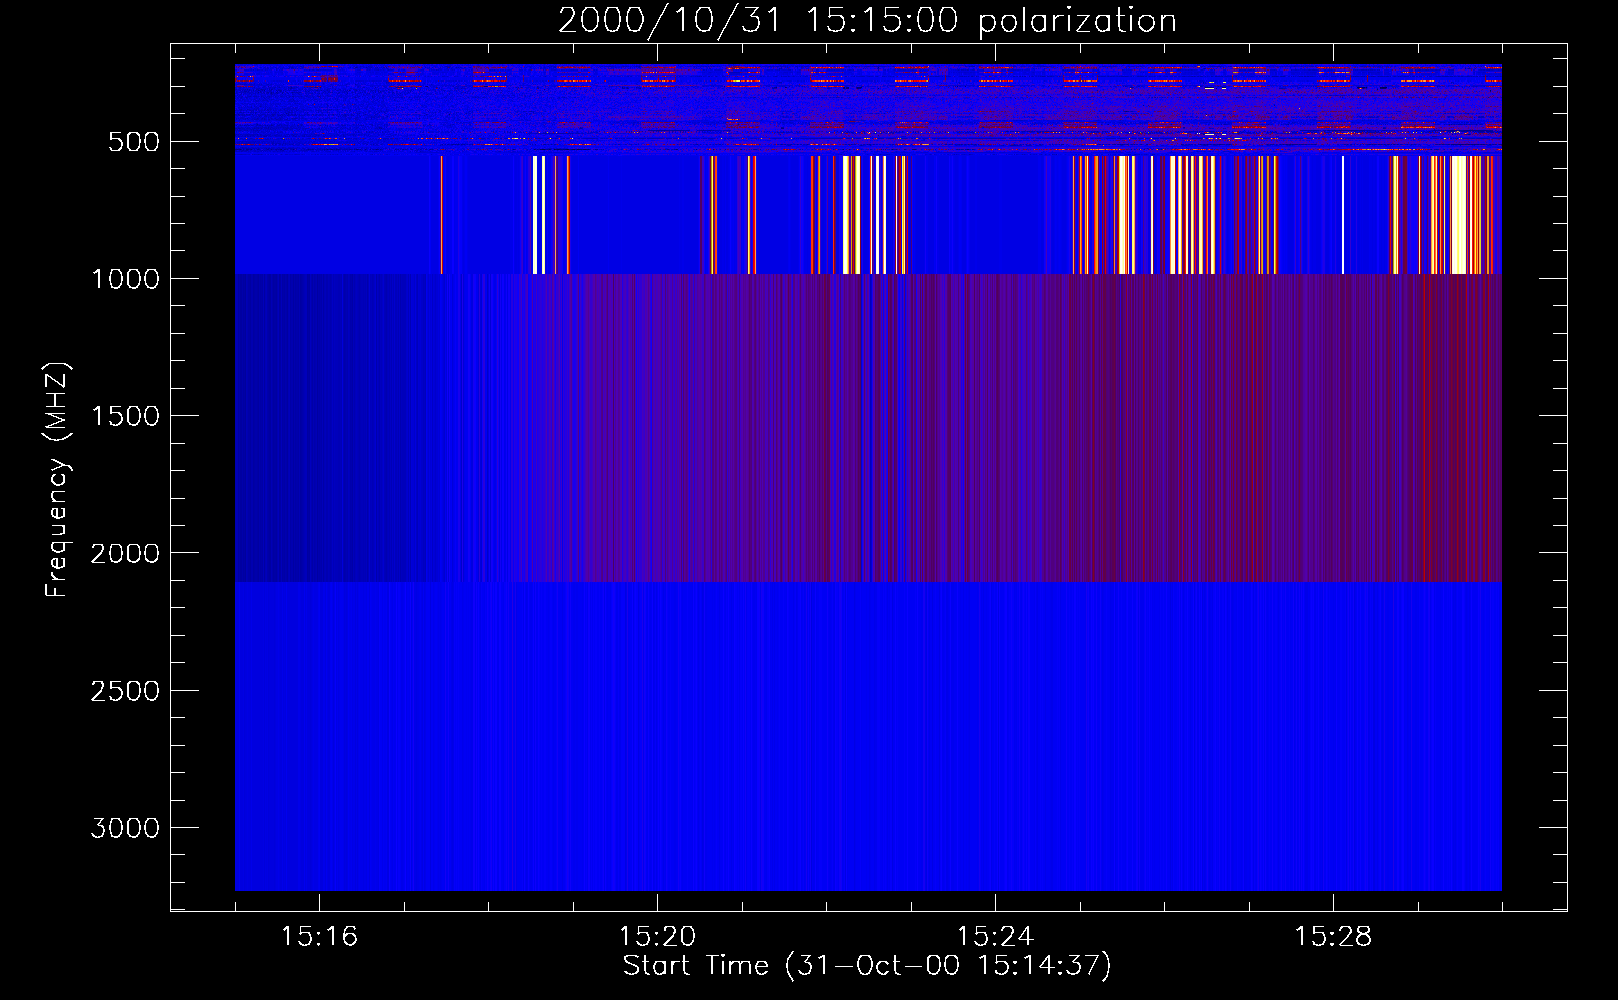This screenshot has width=1618, height=1000.
Task: Click the 'Frequency (MHZ)' axis label
Action: (56, 480)
